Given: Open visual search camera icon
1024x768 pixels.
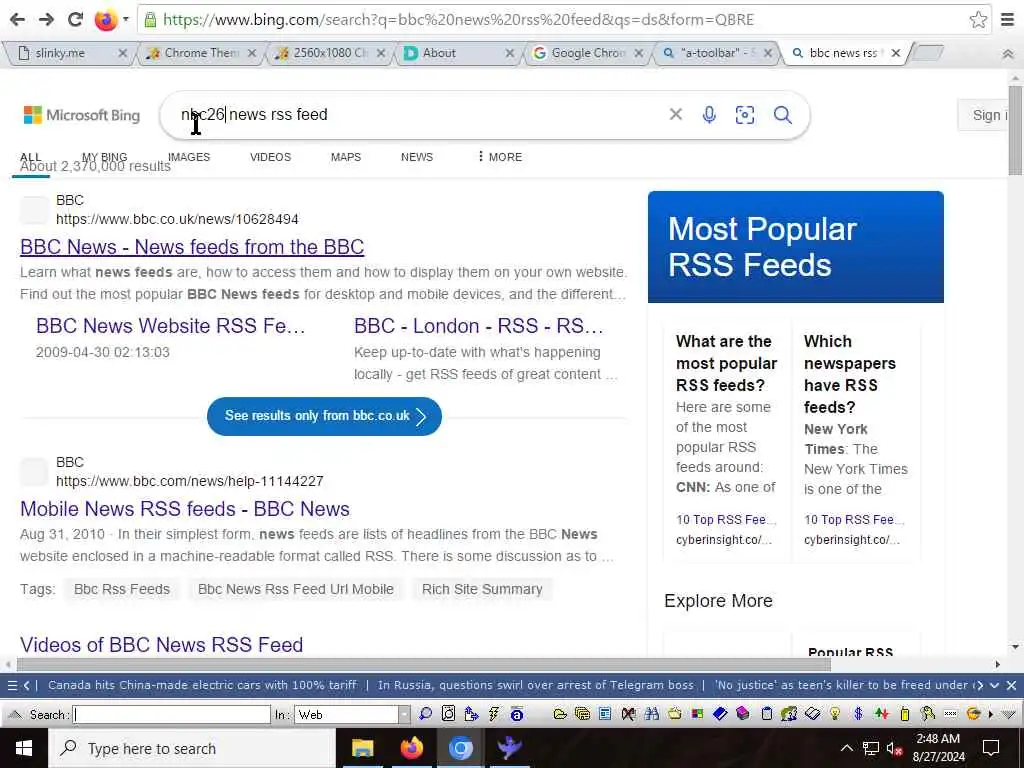Looking at the screenshot, I should tap(744, 115).
